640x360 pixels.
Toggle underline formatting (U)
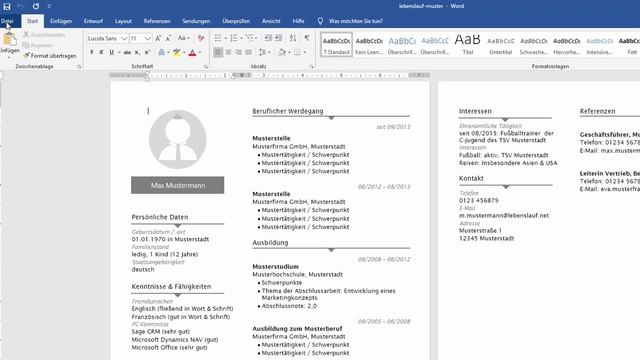pos(111,52)
